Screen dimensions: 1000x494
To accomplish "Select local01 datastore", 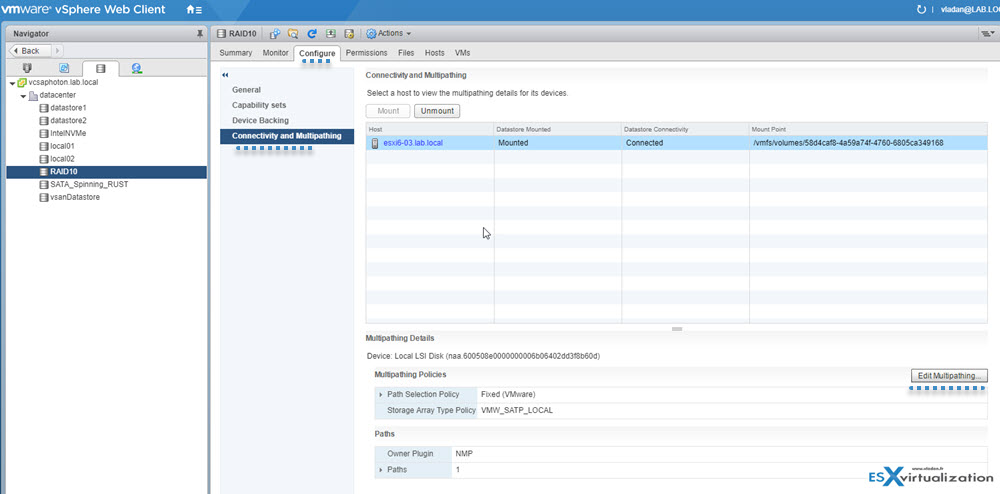I will [62, 146].
